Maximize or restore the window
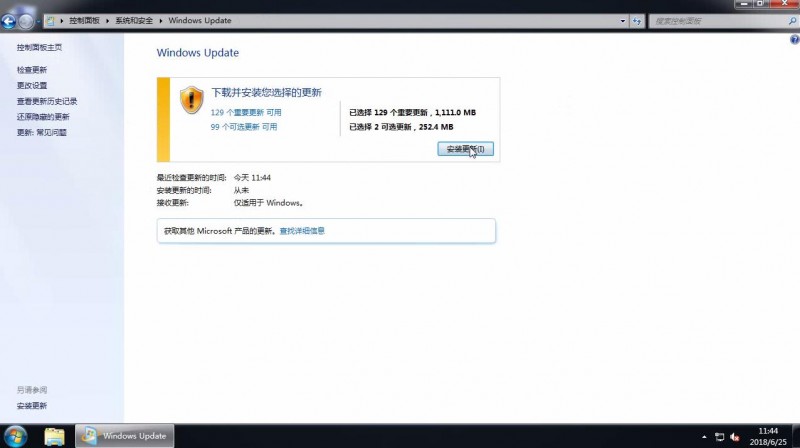 (760, 4)
